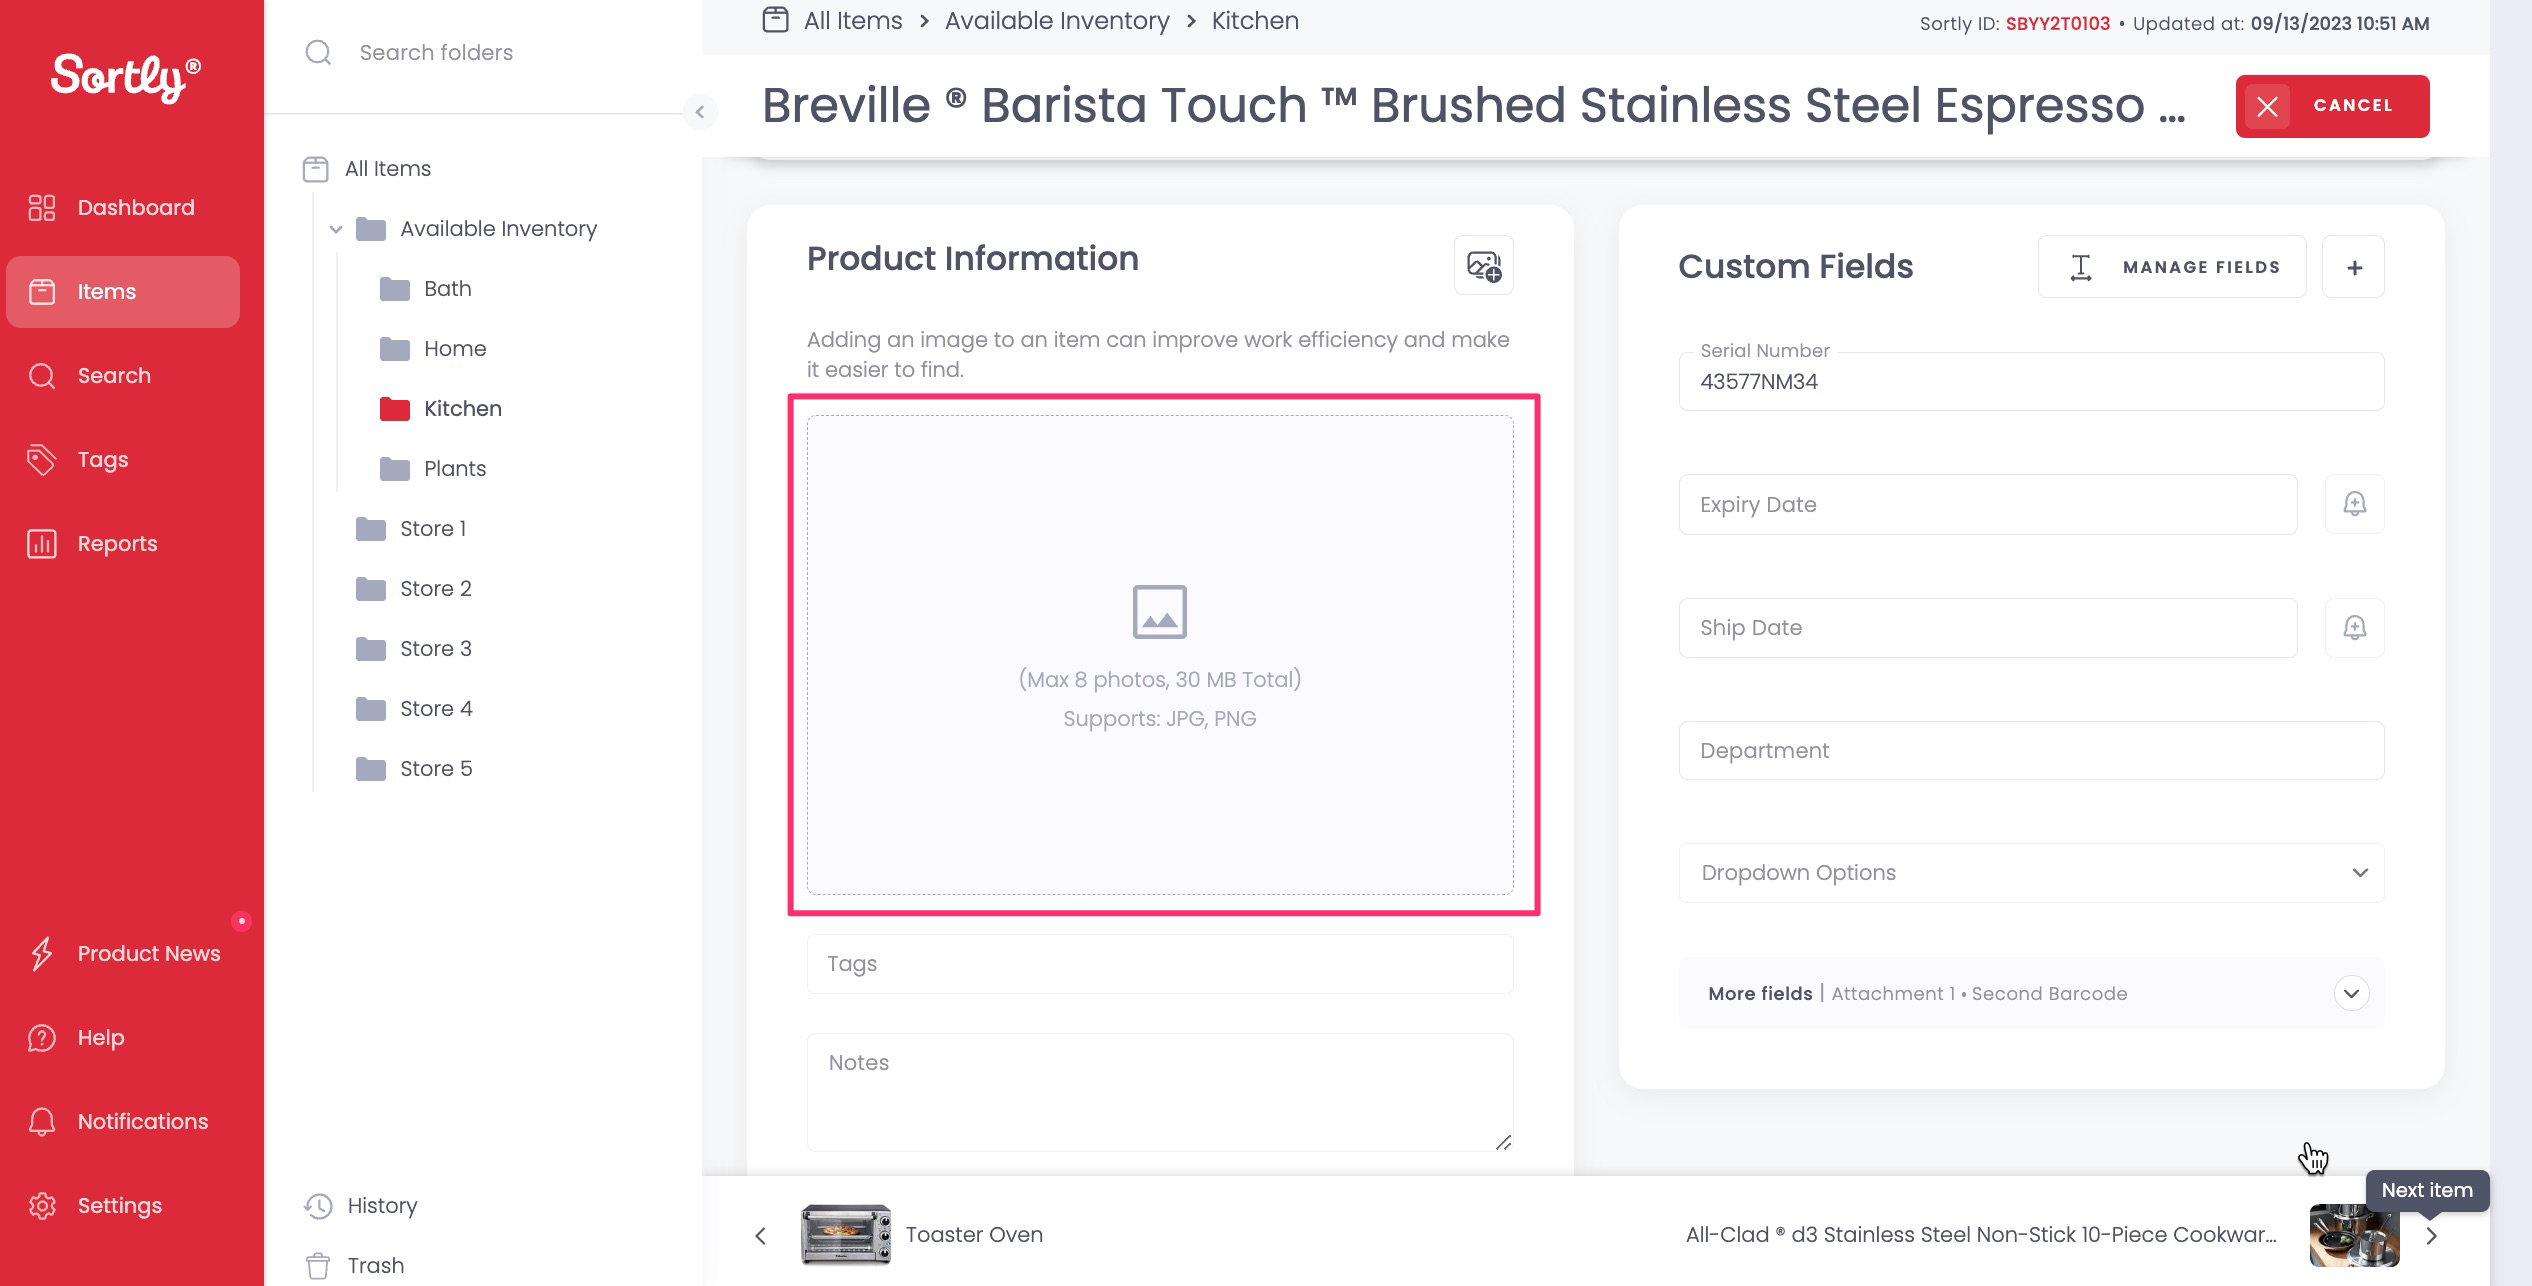The width and height of the screenshot is (2532, 1286).
Task: Collapse the folder panel with the arrow
Action: tap(700, 112)
